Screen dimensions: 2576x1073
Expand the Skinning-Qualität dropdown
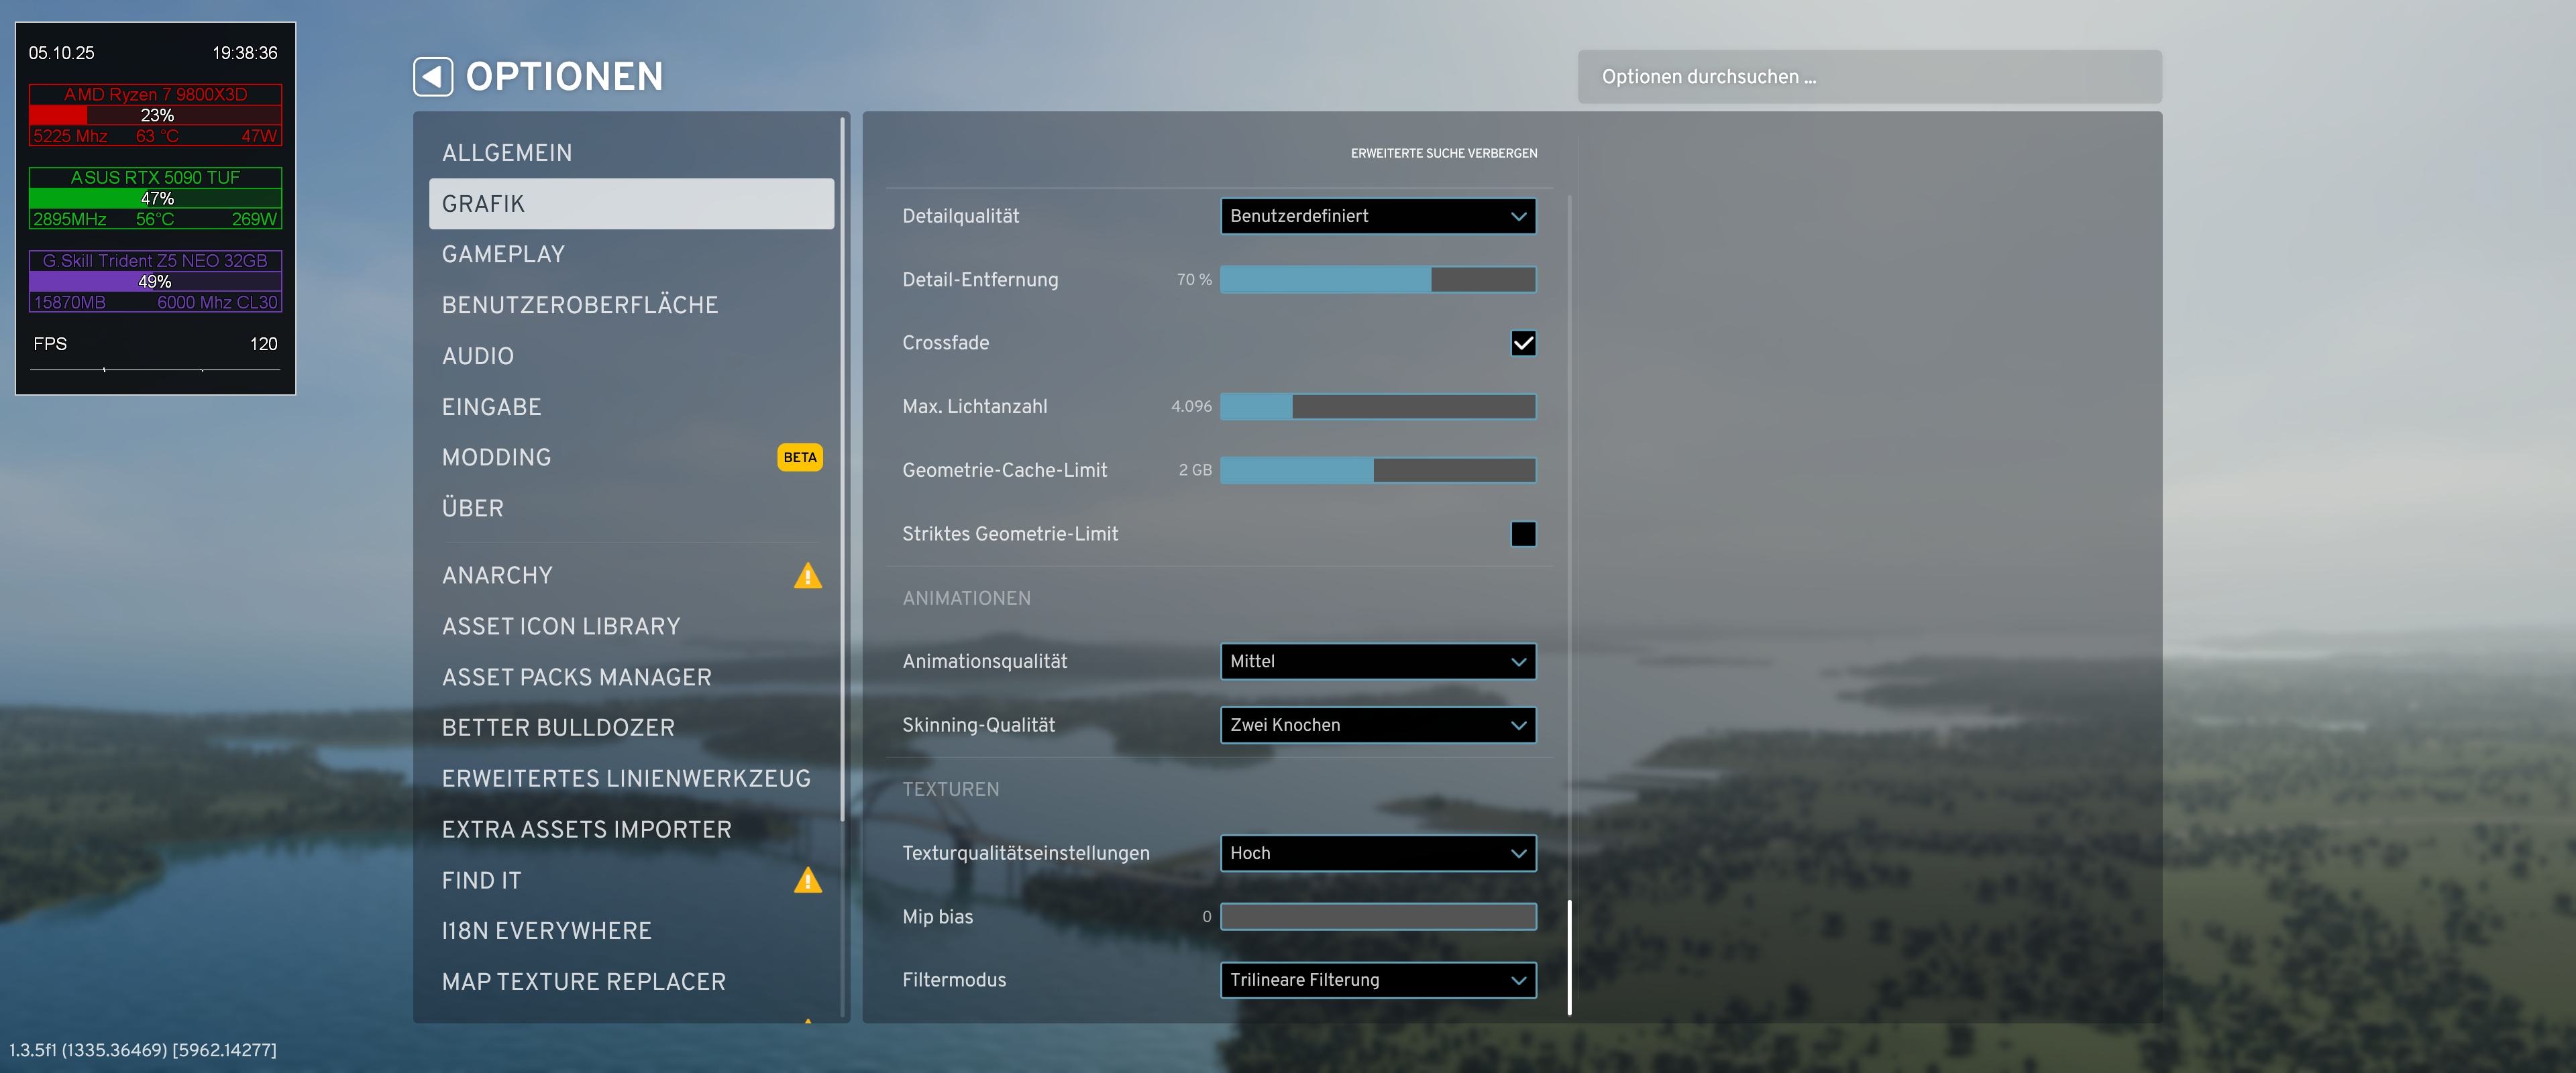pyautogui.click(x=1377, y=725)
